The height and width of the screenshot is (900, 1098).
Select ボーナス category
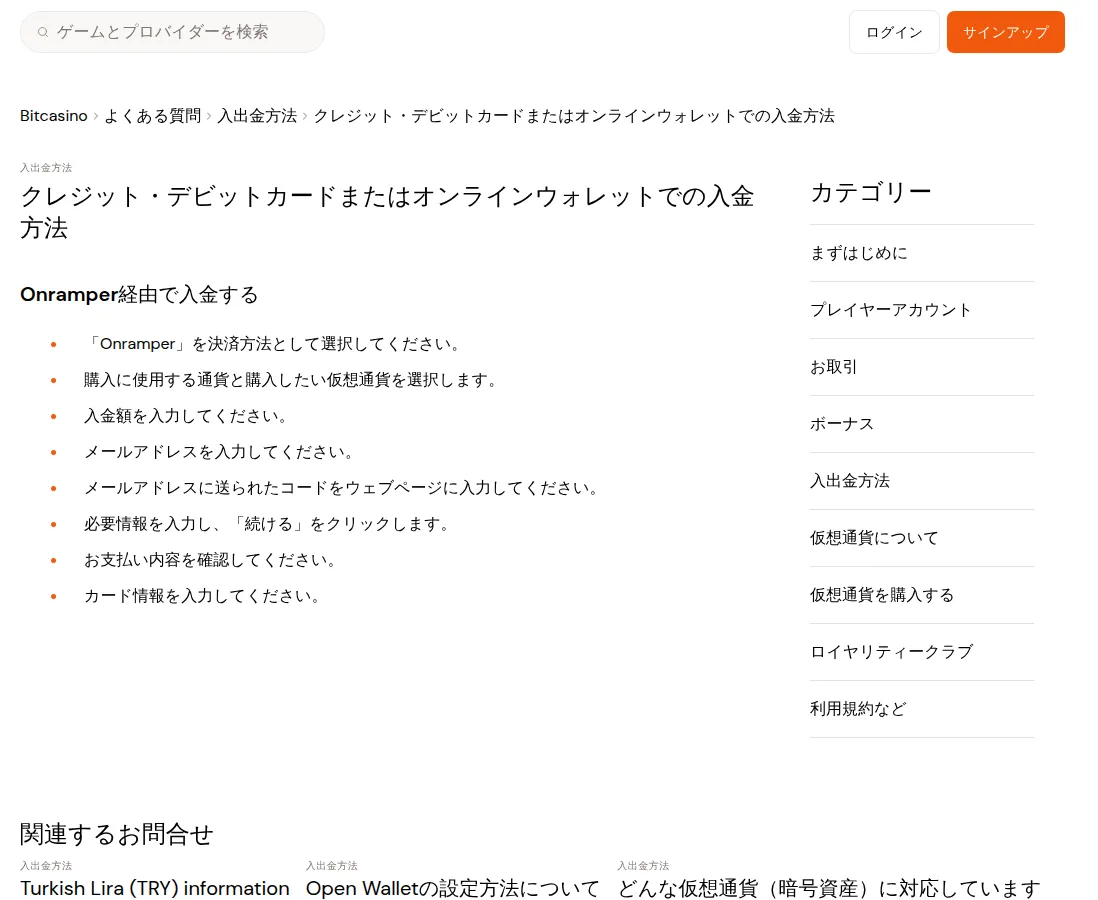922,424
